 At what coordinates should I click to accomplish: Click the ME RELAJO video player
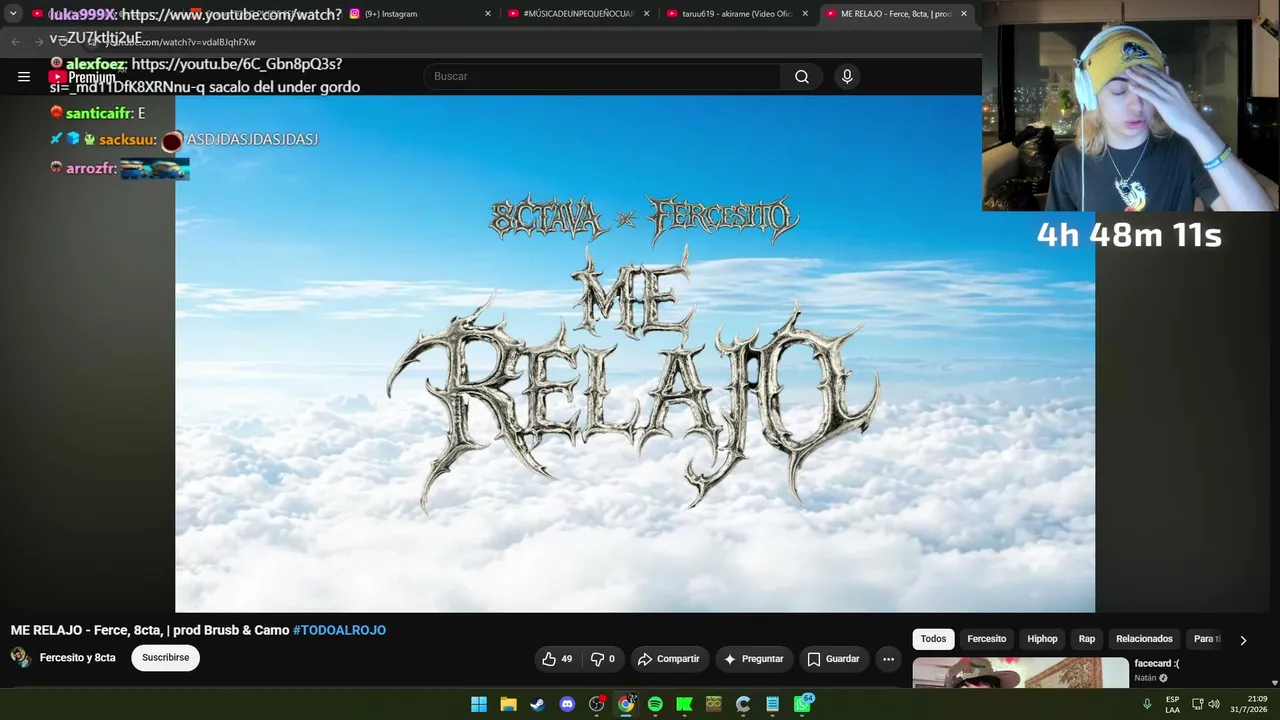pyautogui.click(x=635, y=354)
